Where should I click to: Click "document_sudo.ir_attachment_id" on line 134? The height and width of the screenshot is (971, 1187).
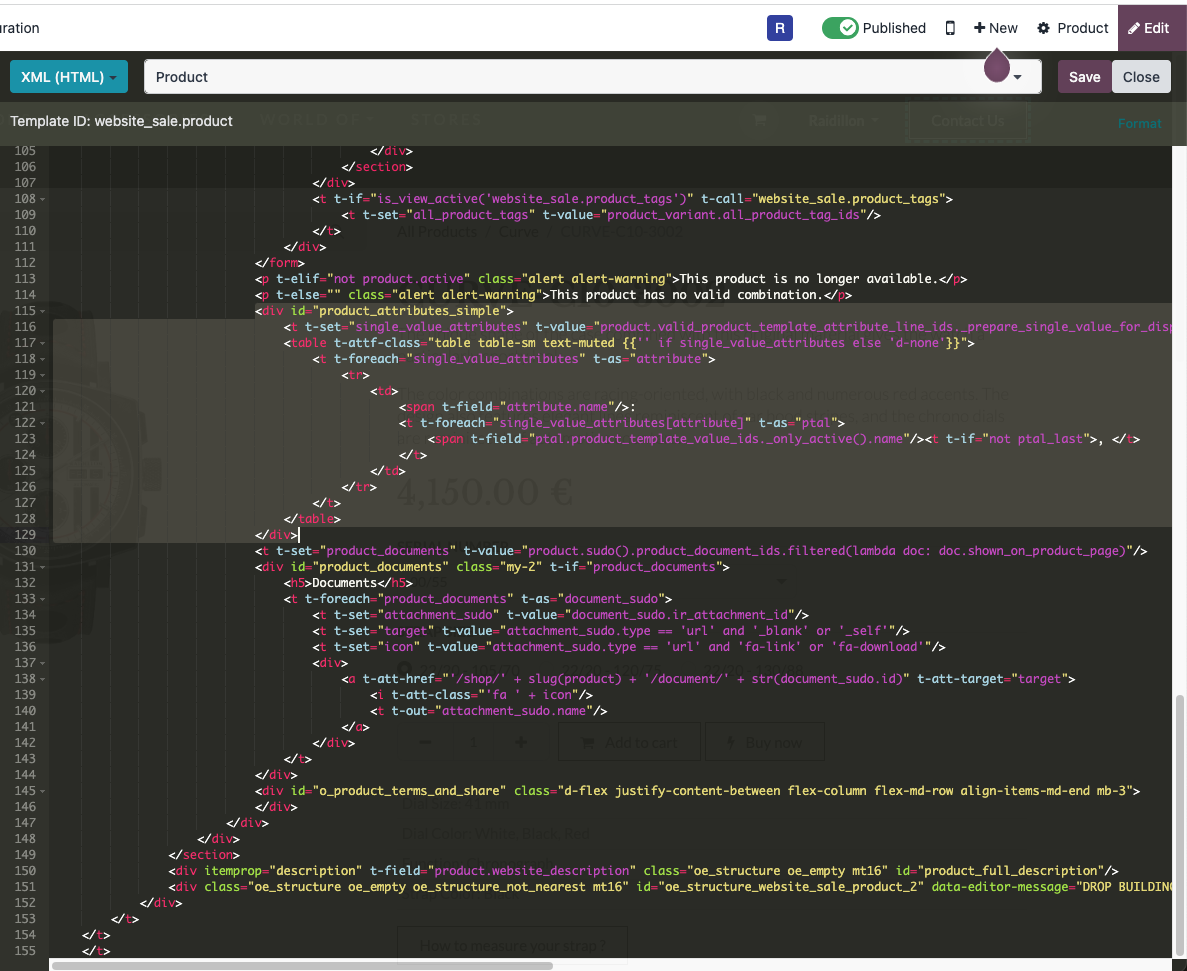(x=678, y=615)
